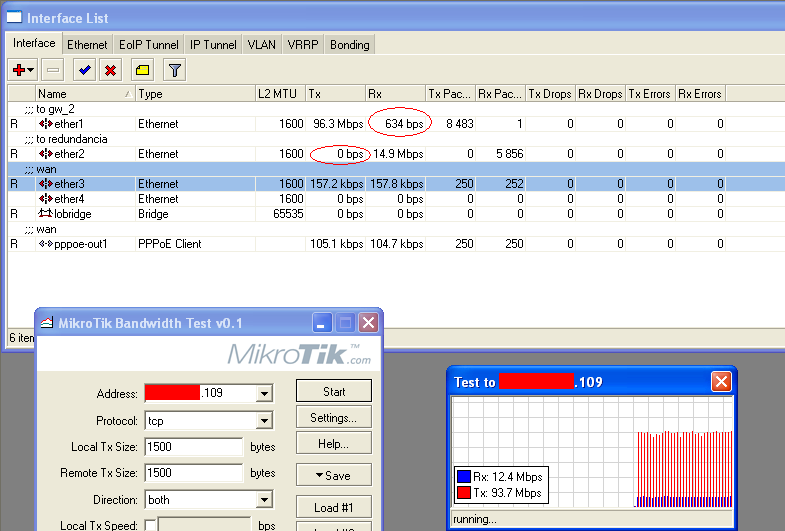Image resolution: width=785 pixels, height=531 pixels.
Task: Click the Remove (minus) toolbar button
Action: pyautogui.click(x=53, y=70)
